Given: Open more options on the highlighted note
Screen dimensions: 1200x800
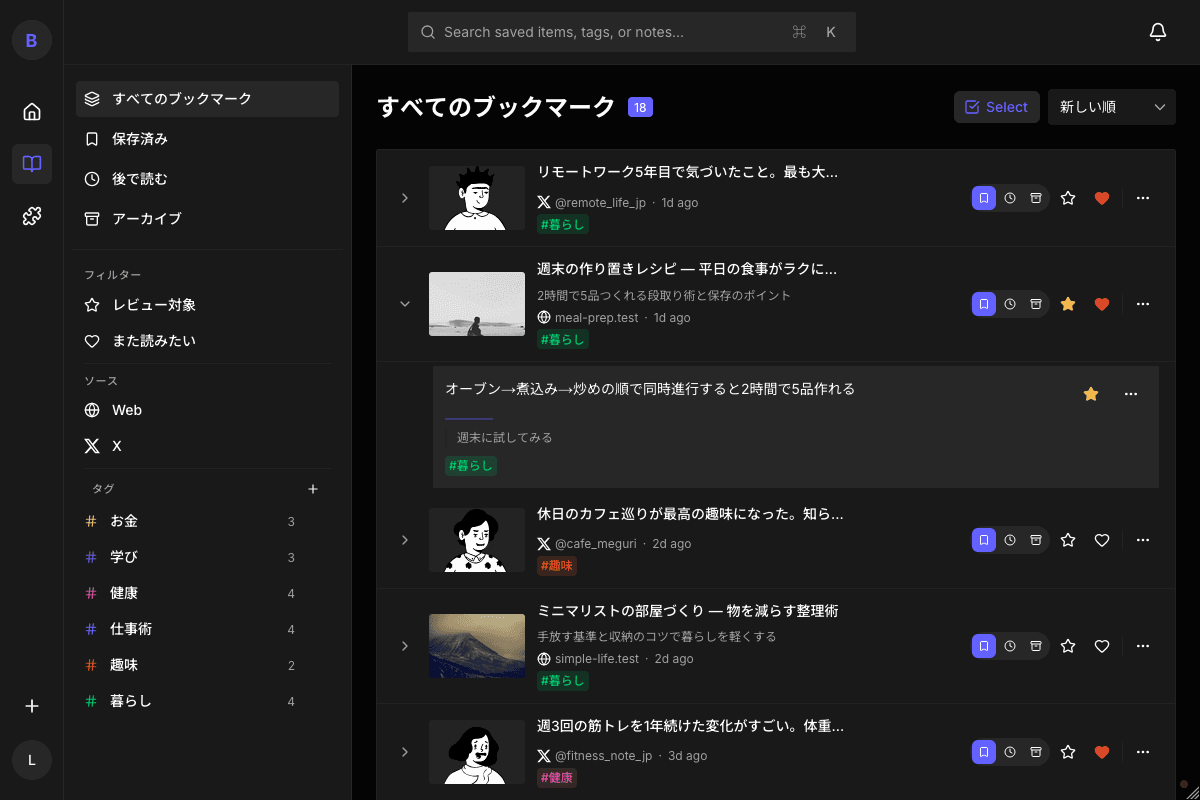Looking at the screenshot, I should pyautogui.click(x=1131, y=394).
